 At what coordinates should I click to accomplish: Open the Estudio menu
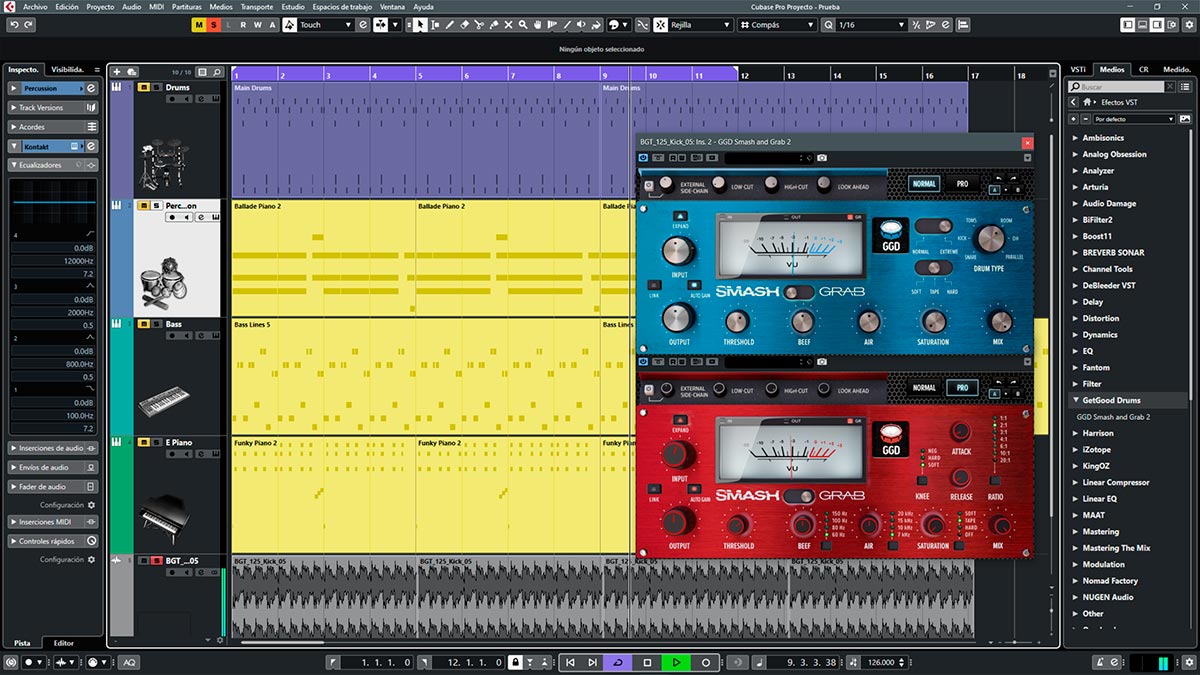[x=293, y=6]
